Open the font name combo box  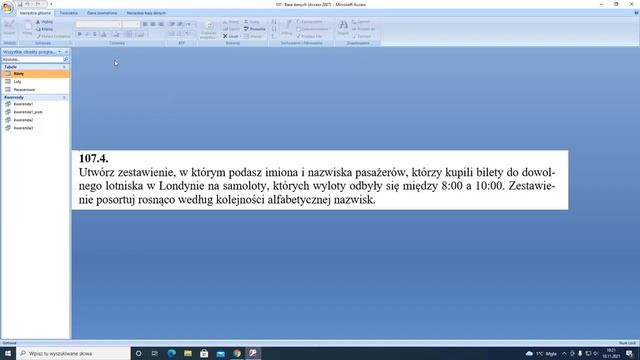(99, 24)
